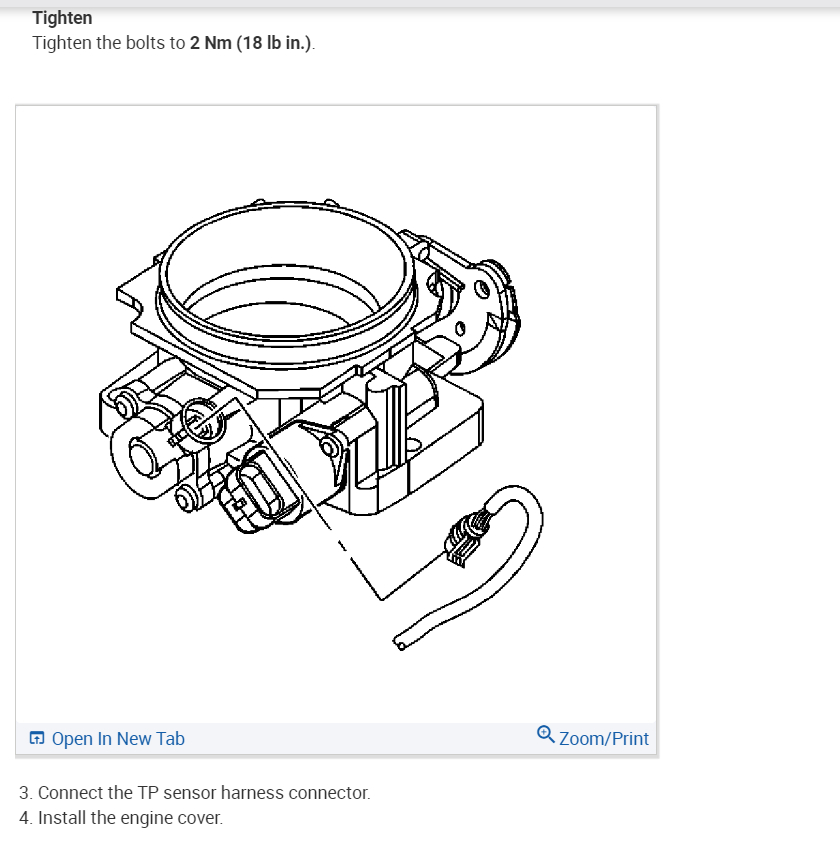The width and height of the screenshot is (840, 856).
Task: Select the Zoom/Print link text
Action: (x=604, y=739)
